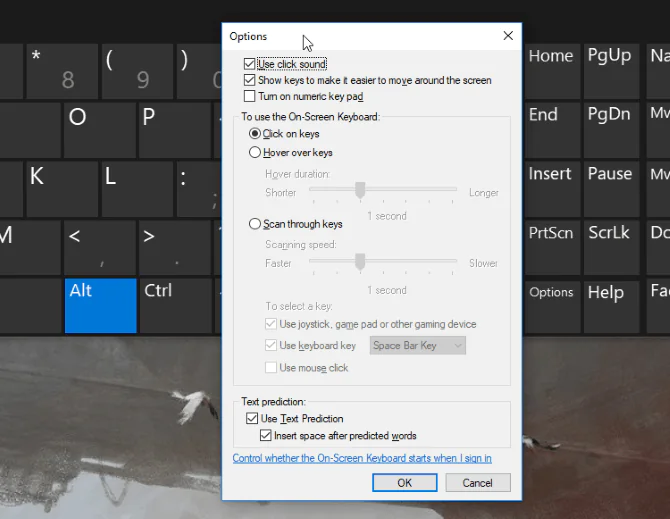Toggle Use joystick, game pad checkbox

click(271, 324)
